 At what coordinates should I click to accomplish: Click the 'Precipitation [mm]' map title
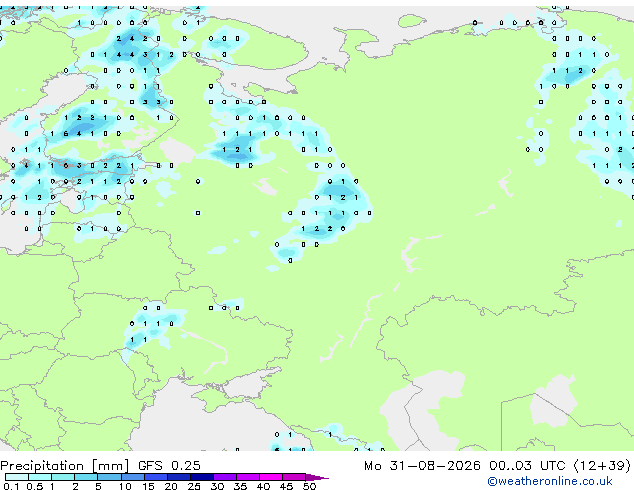point(65,466)
